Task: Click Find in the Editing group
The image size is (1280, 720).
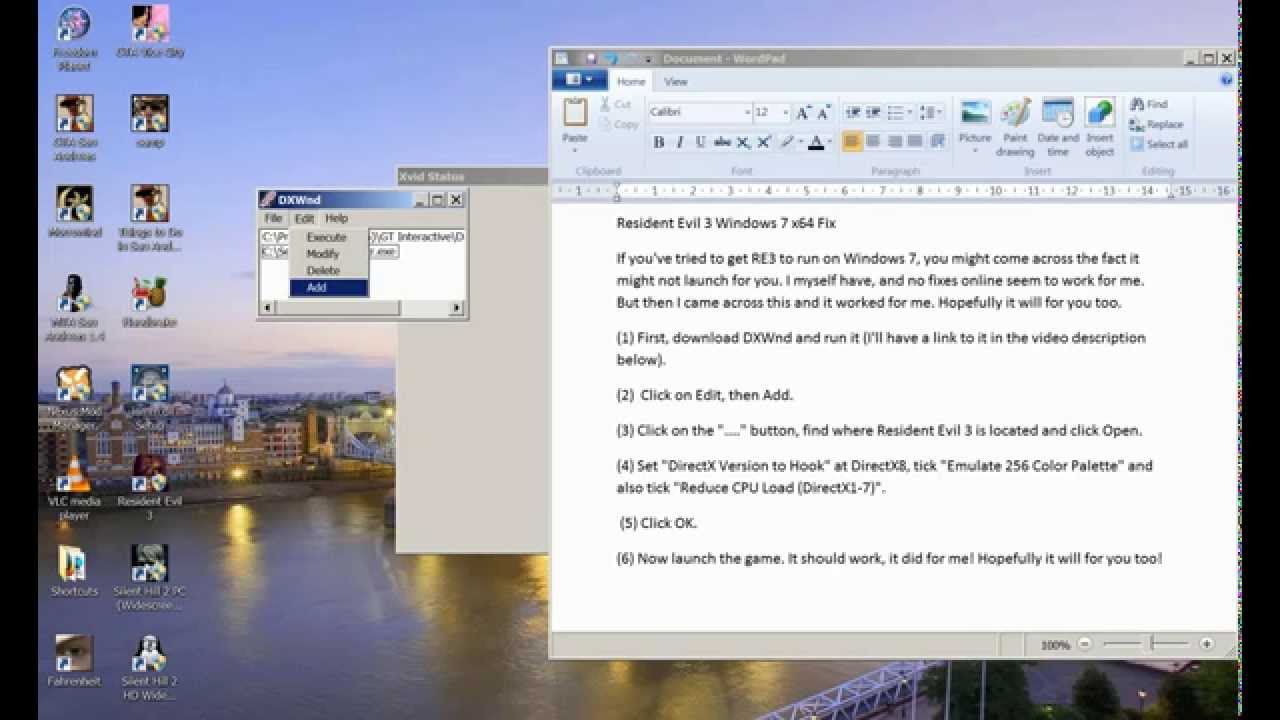Action: point(1148,104)
